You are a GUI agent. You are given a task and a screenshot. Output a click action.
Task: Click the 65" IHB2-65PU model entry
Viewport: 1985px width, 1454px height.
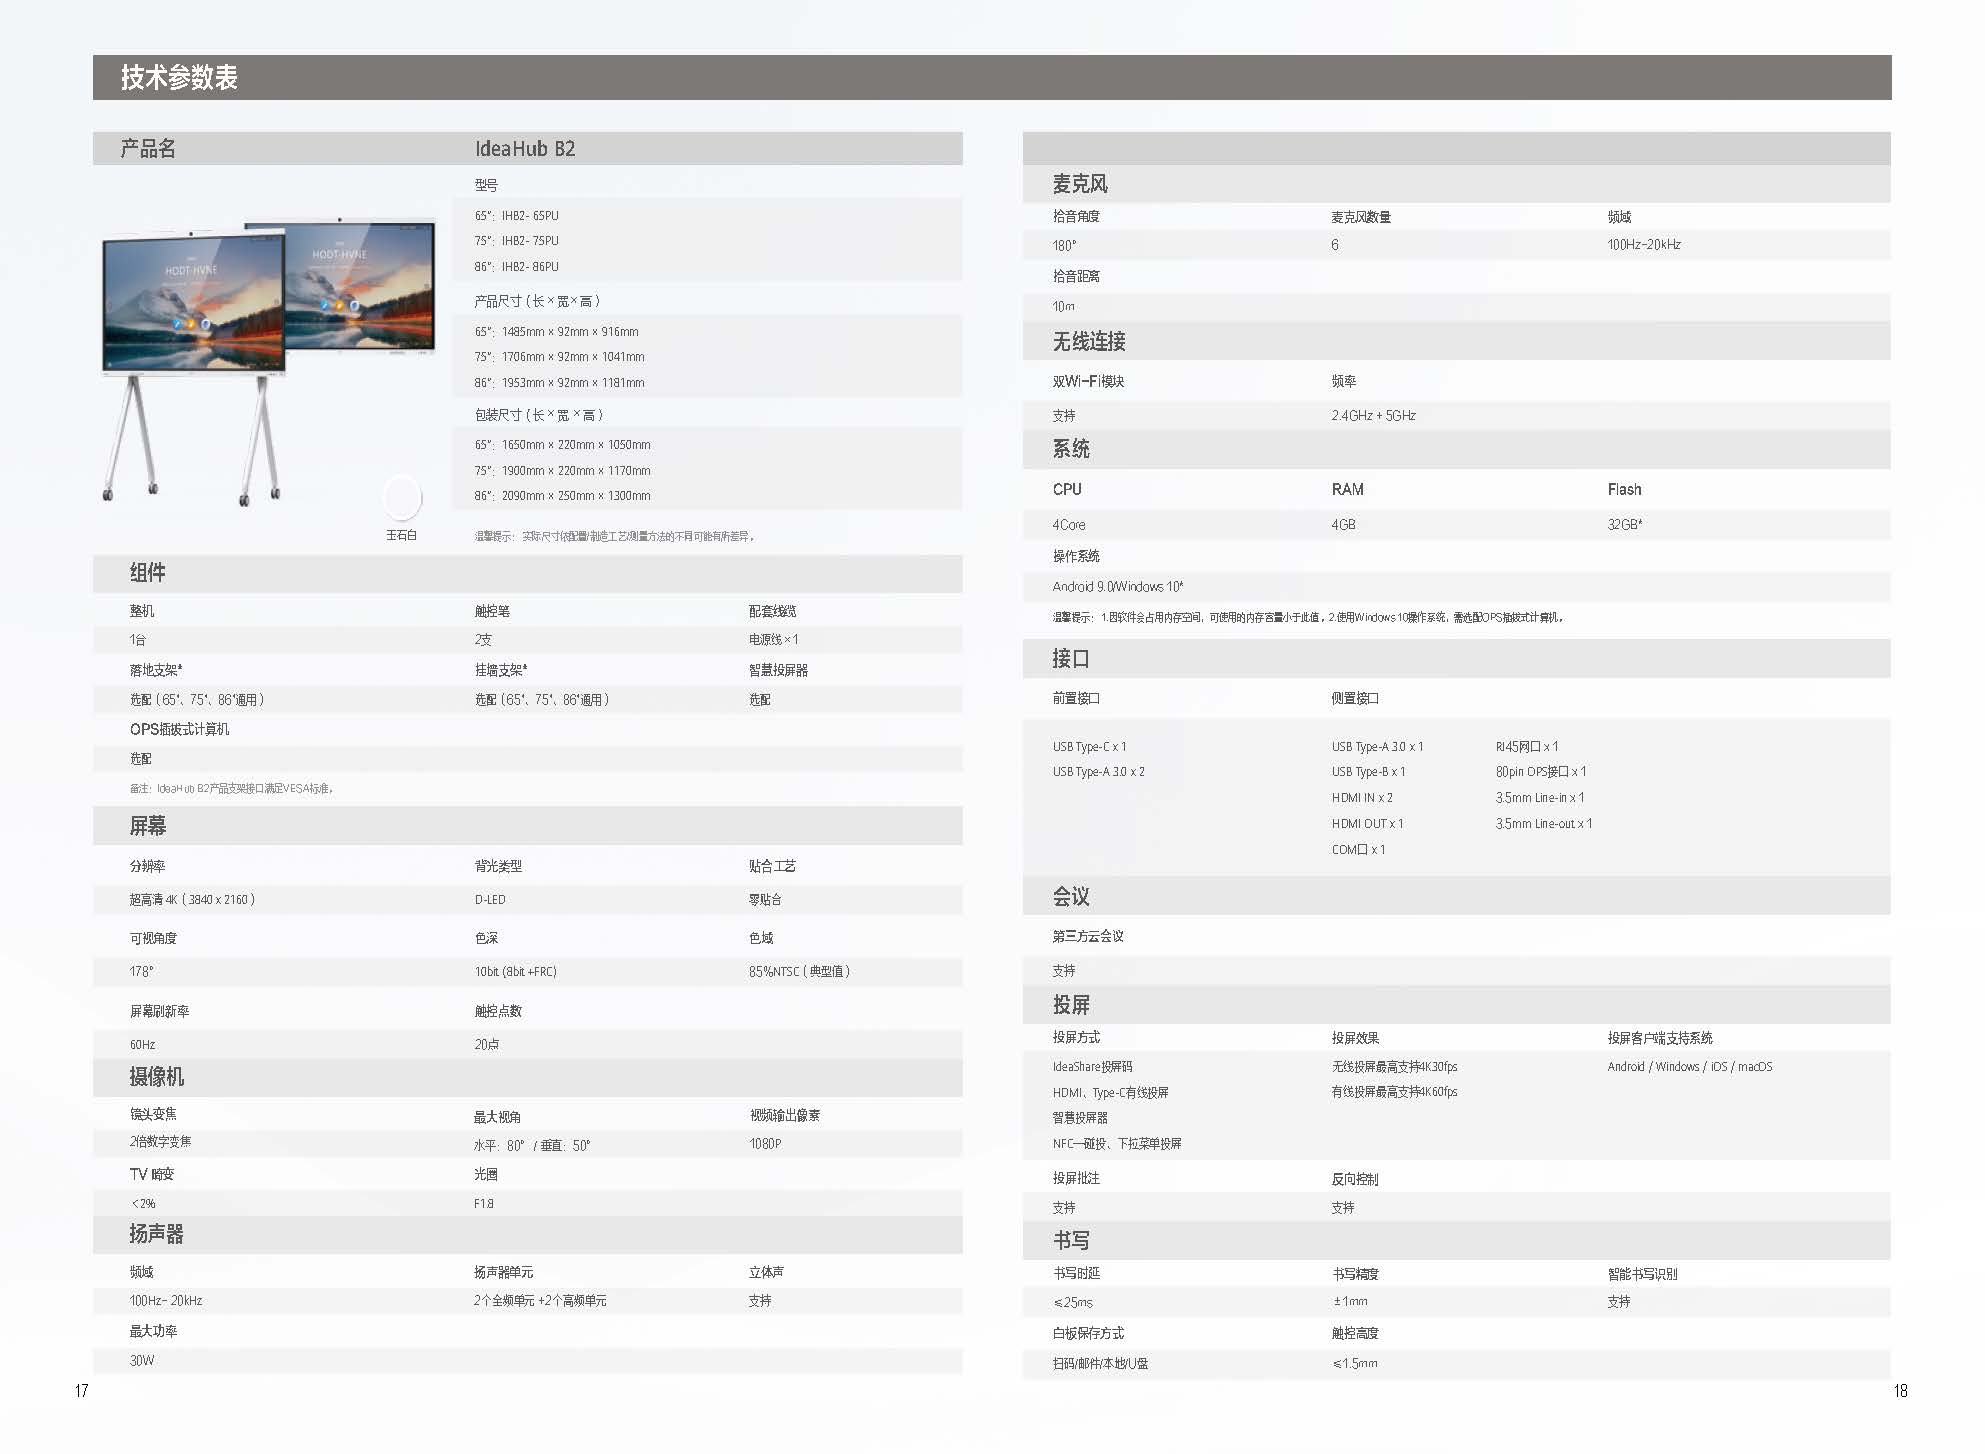click(x=517, y=216)
